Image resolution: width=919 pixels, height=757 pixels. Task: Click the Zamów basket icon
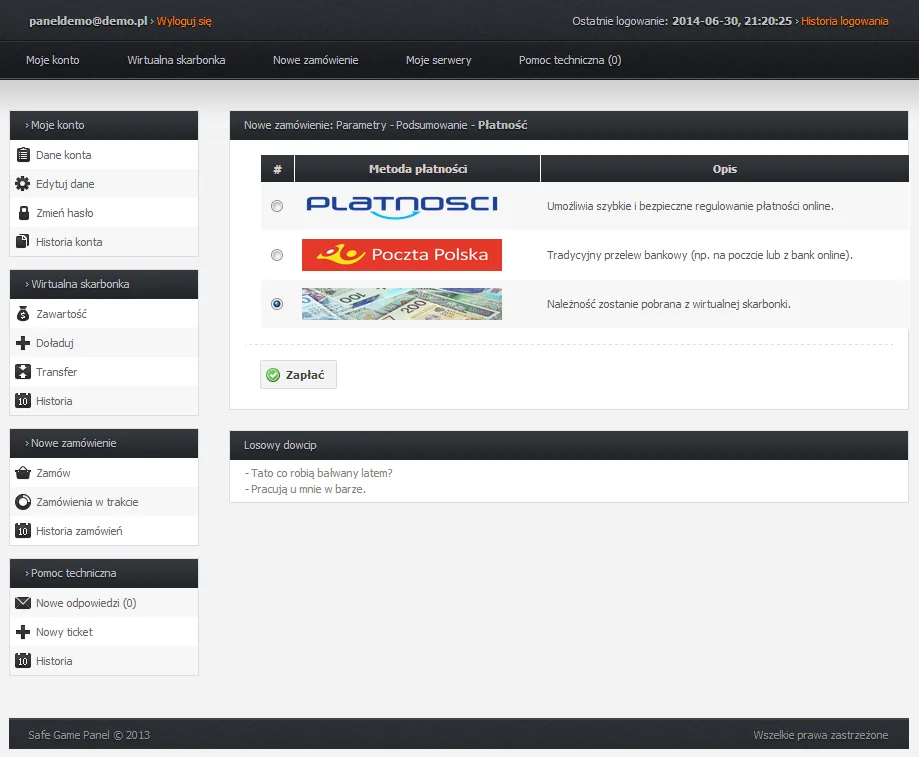(23, 473)
